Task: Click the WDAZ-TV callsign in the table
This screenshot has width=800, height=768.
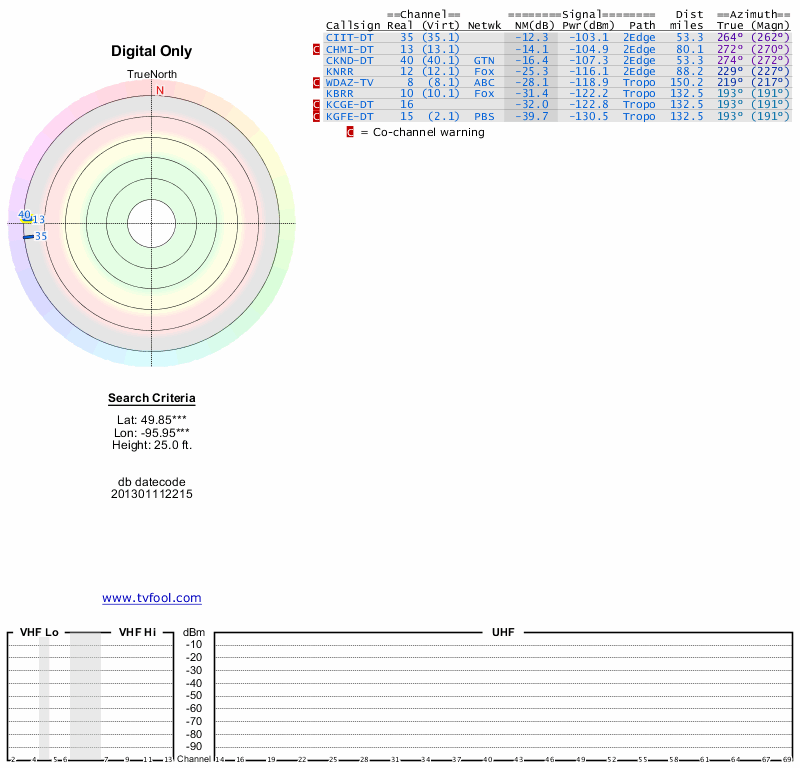Action: pos(349,82)
